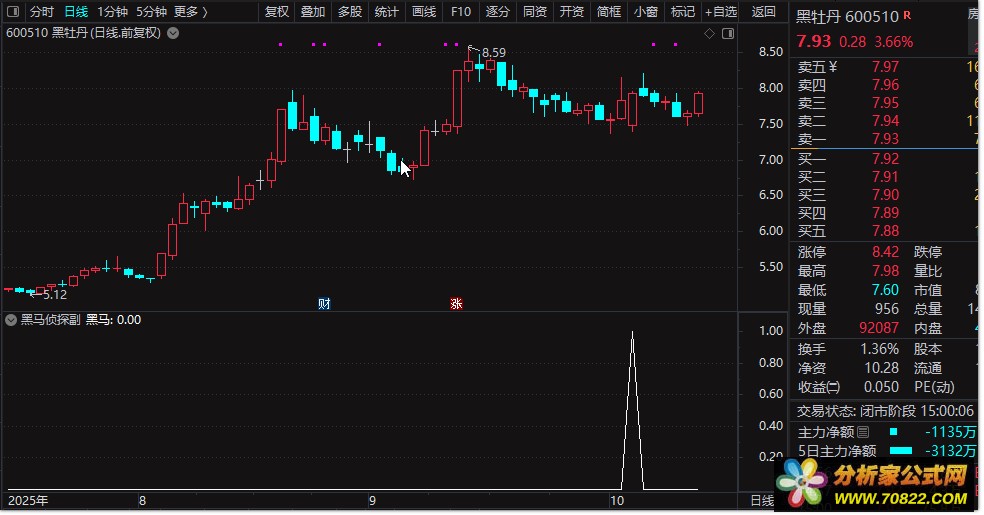This screenshot has height=515, width=984.
Task: Click the red R margin-trading badge
Action: pyautogui.click(x=907, y=15)
